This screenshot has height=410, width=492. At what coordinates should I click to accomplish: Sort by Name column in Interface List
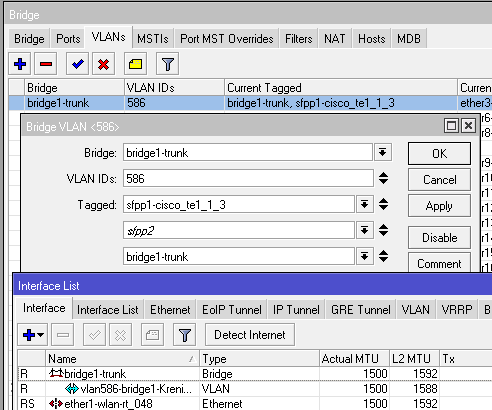coord(122,359)
